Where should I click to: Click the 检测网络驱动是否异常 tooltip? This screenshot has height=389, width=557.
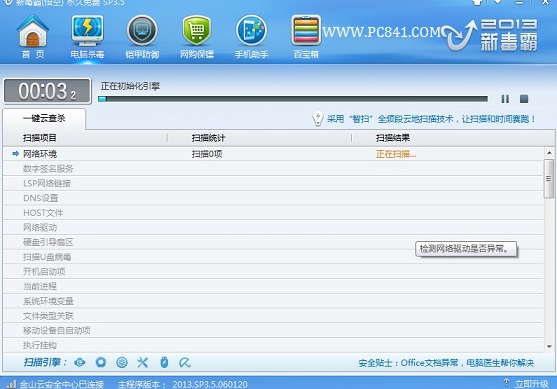coord(466,249)
